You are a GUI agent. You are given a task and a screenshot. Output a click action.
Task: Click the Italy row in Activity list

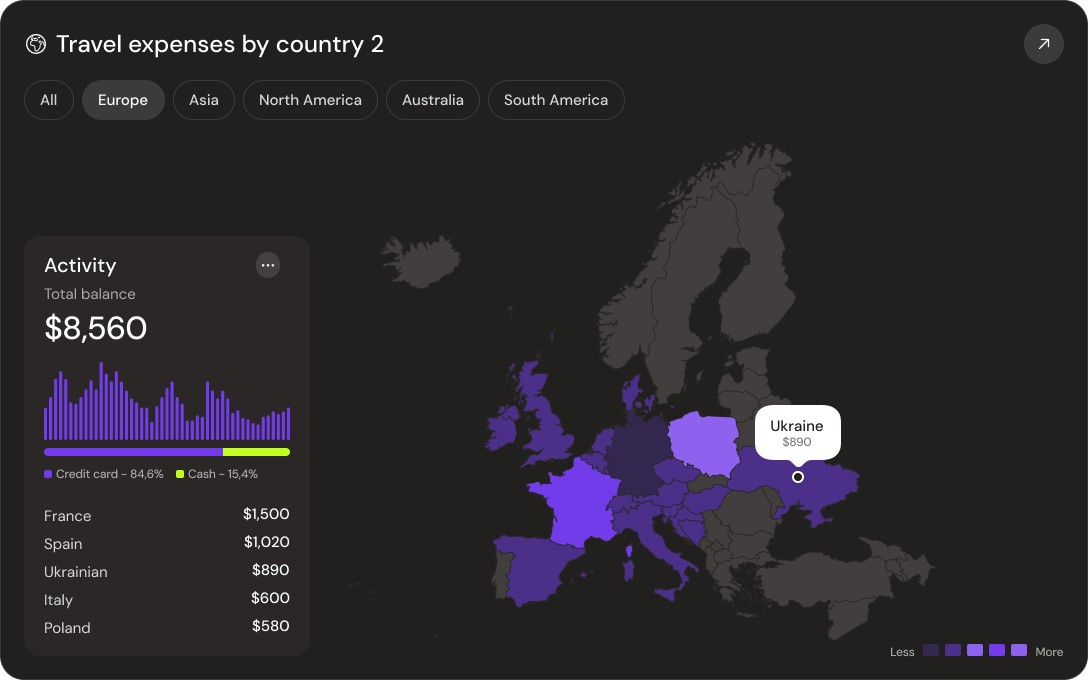point(167,599)
